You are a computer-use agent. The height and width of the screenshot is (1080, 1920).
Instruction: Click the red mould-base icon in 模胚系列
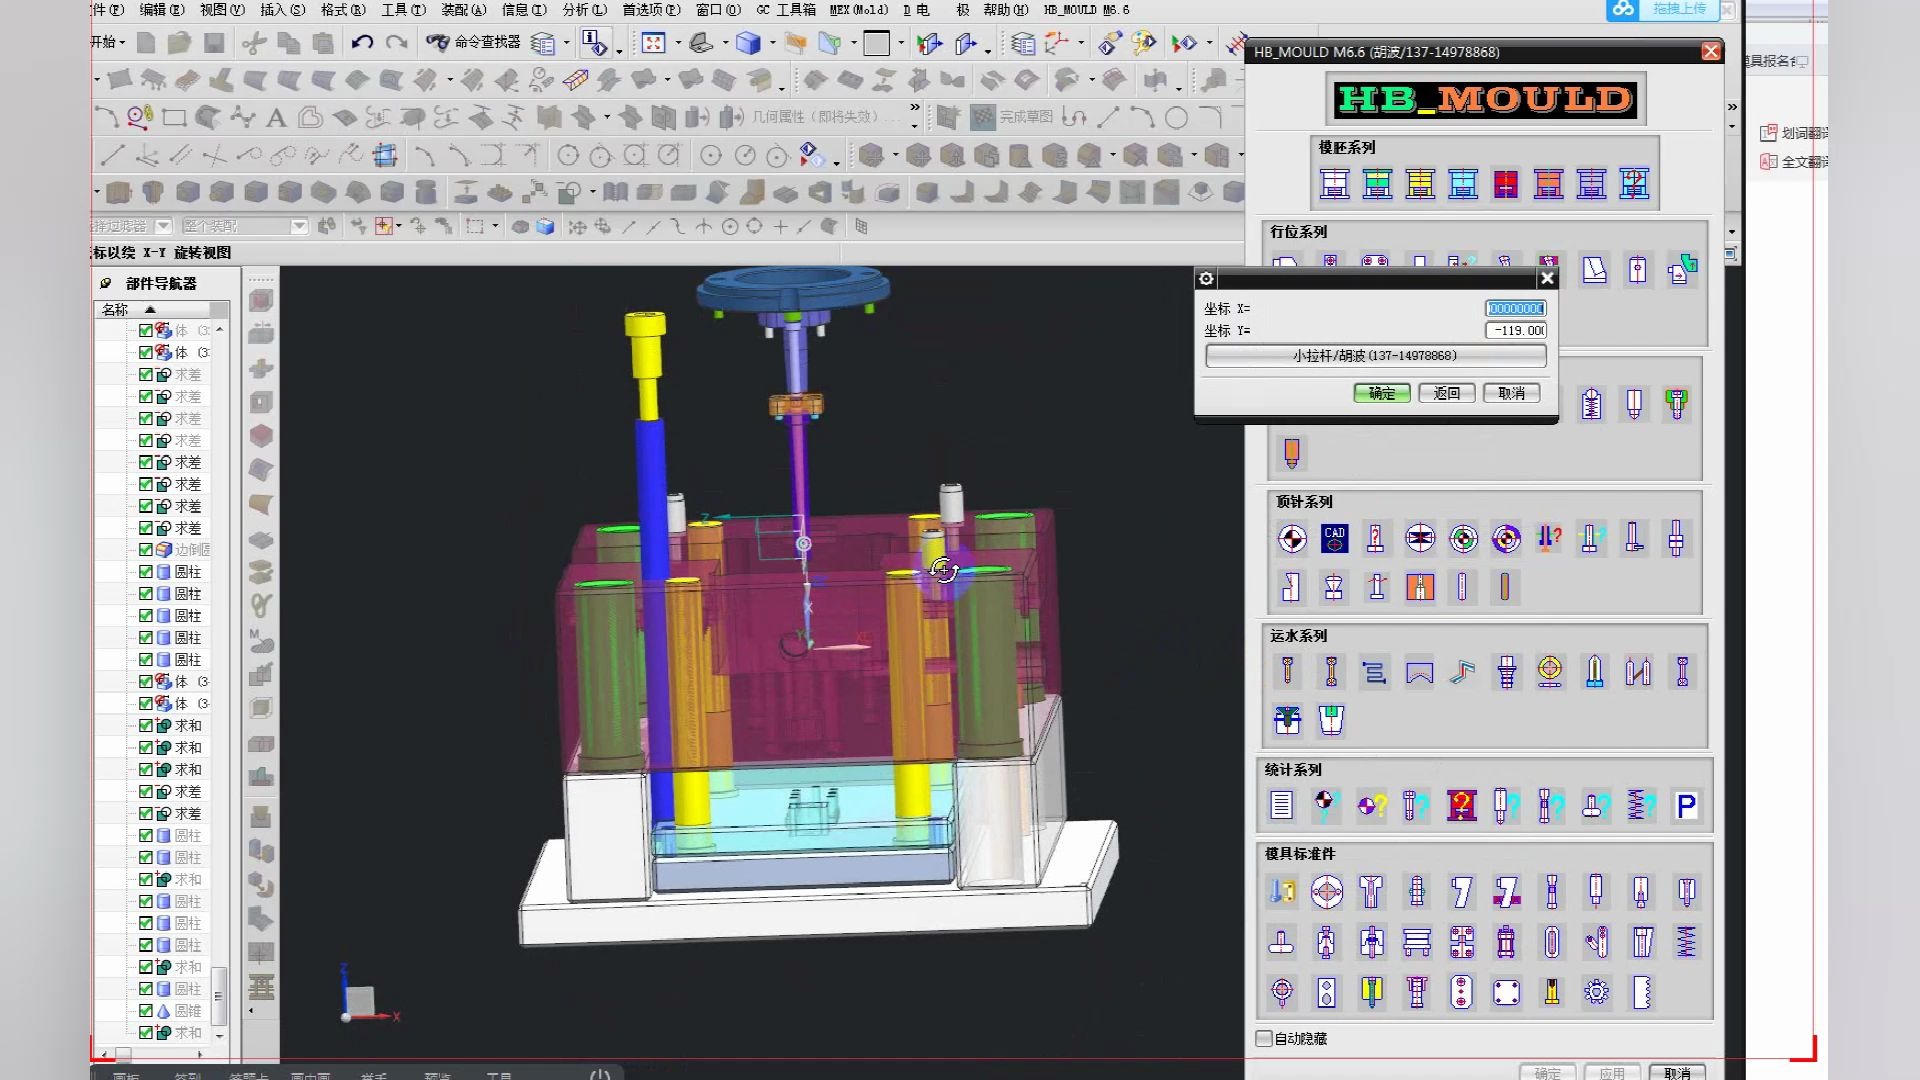(x=1506, y=184)
